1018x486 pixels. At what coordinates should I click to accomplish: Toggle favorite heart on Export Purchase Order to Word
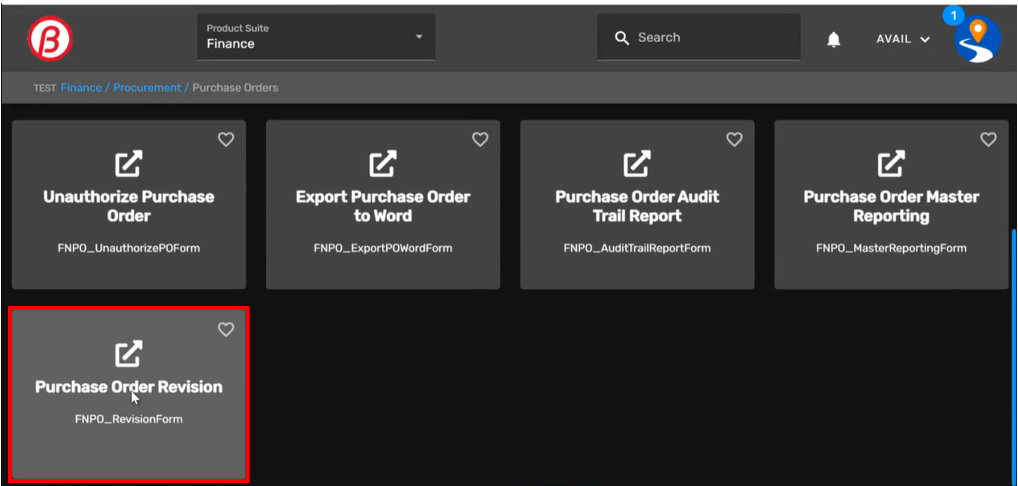[x=480, y=140]
